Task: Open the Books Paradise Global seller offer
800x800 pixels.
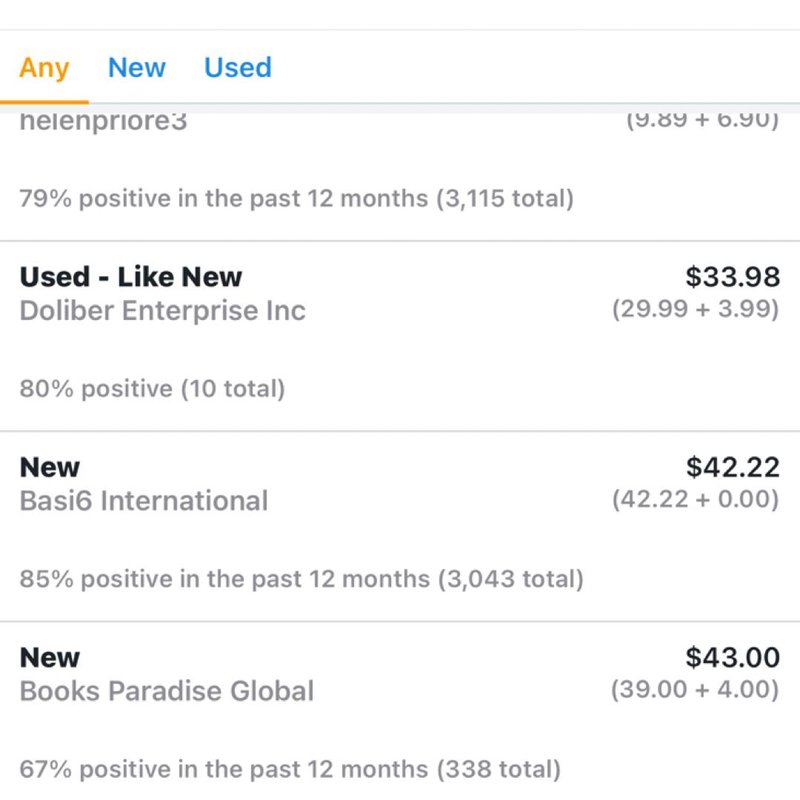Action: click(x=167, y=690)
